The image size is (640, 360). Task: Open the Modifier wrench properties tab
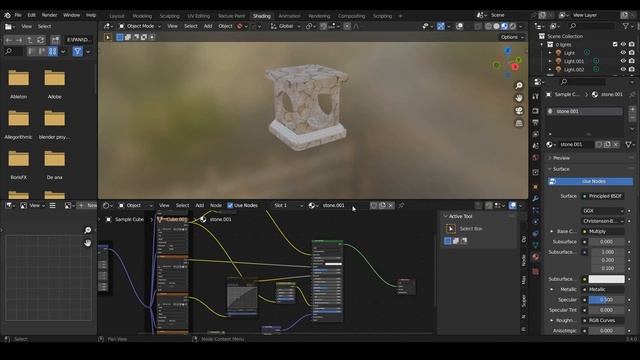(536, 199)
